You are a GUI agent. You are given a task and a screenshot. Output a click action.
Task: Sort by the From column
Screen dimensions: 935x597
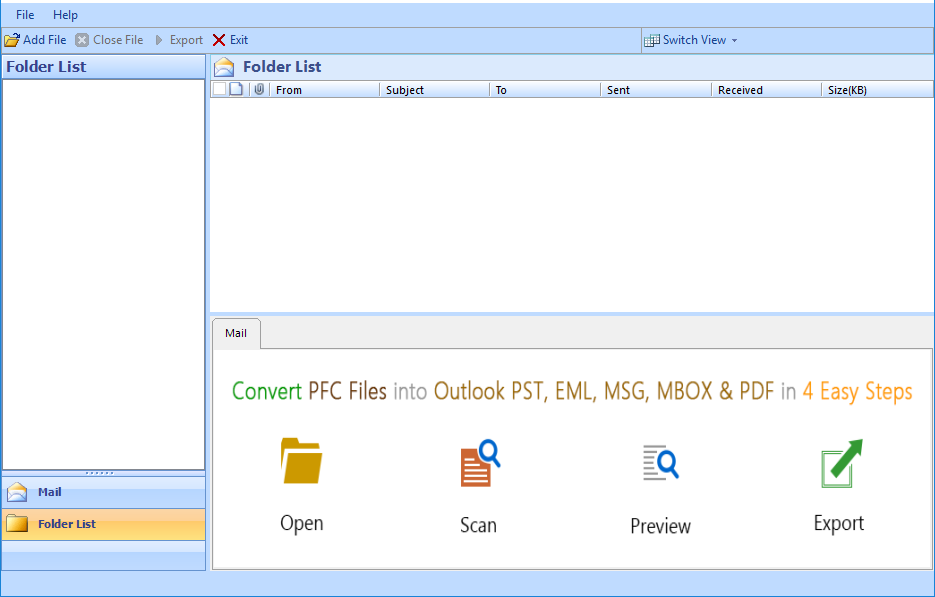[324, 90]
